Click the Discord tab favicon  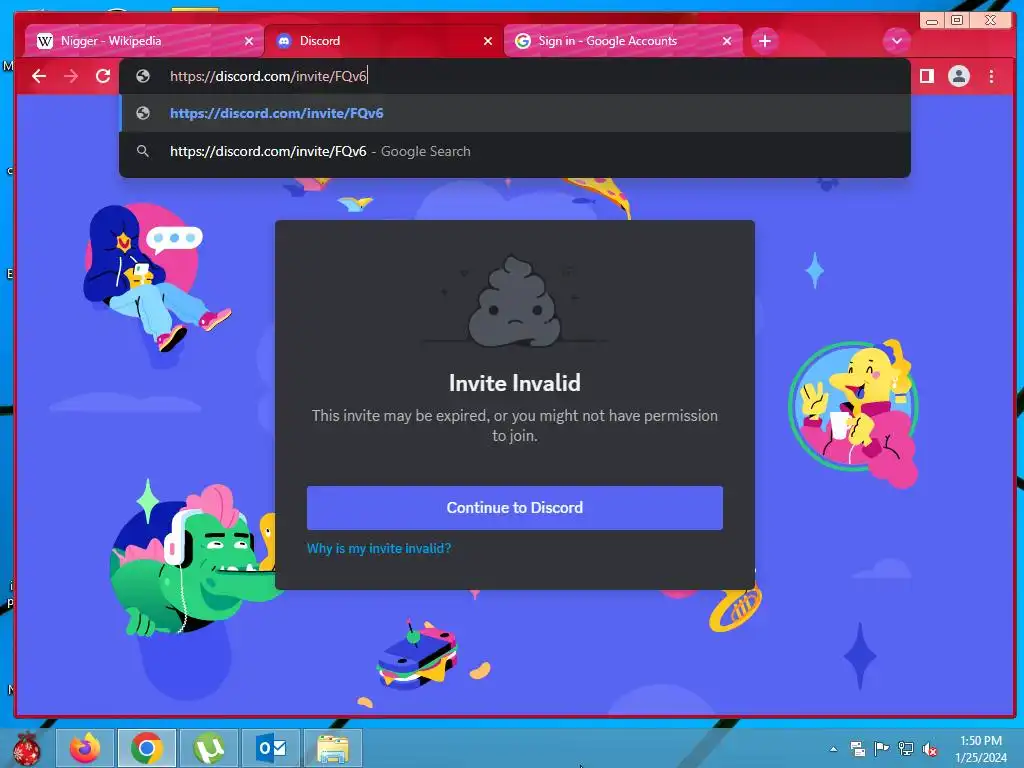click(284, 41)
